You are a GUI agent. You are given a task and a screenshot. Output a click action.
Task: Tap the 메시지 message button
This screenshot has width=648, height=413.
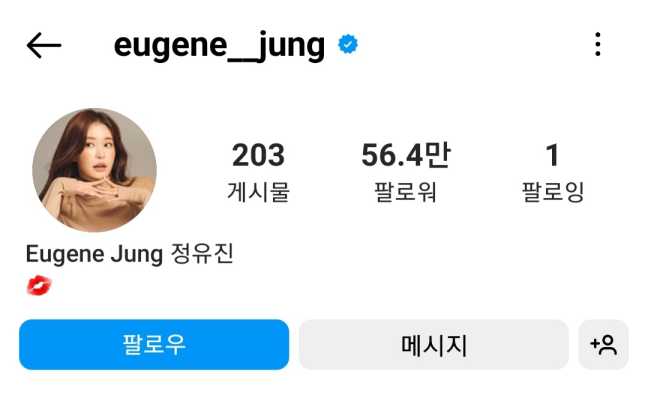click(x=434, y=345)
